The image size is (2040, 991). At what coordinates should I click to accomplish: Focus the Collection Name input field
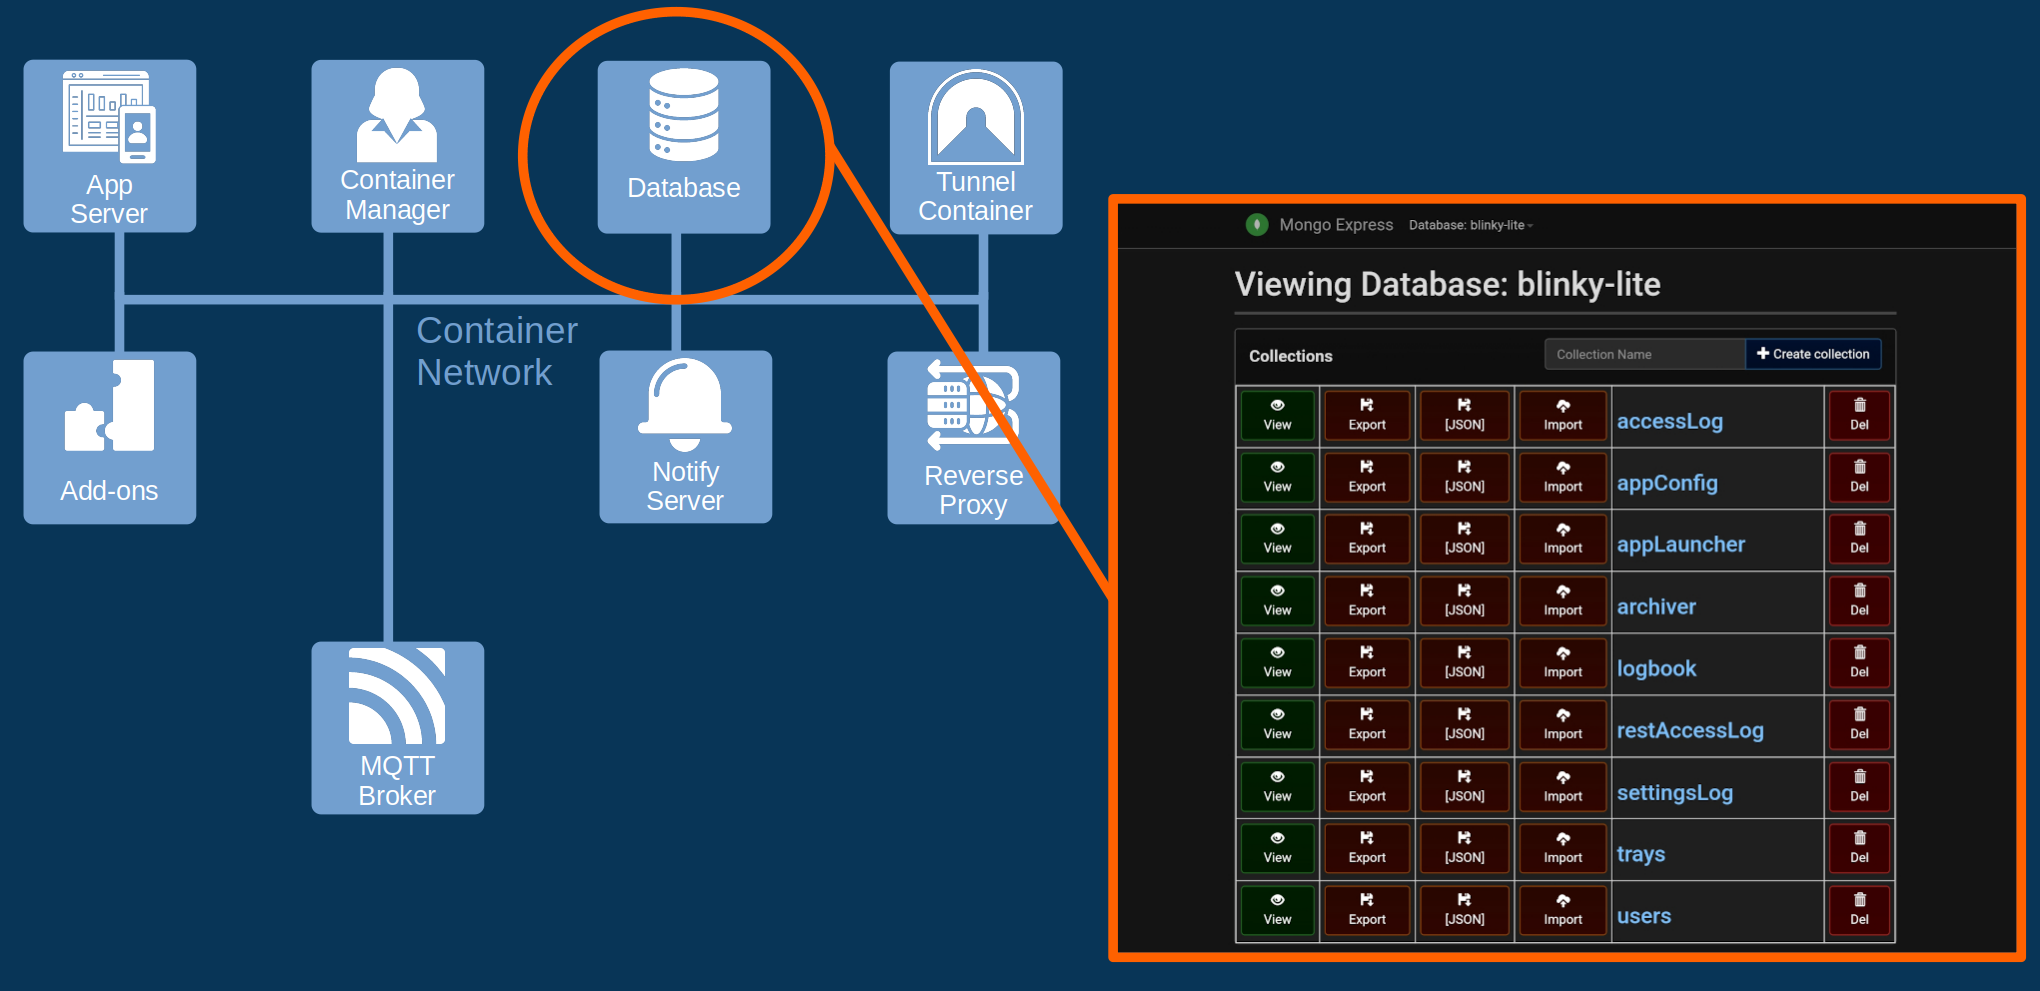pyautogui.click(x=1645, y=354)
